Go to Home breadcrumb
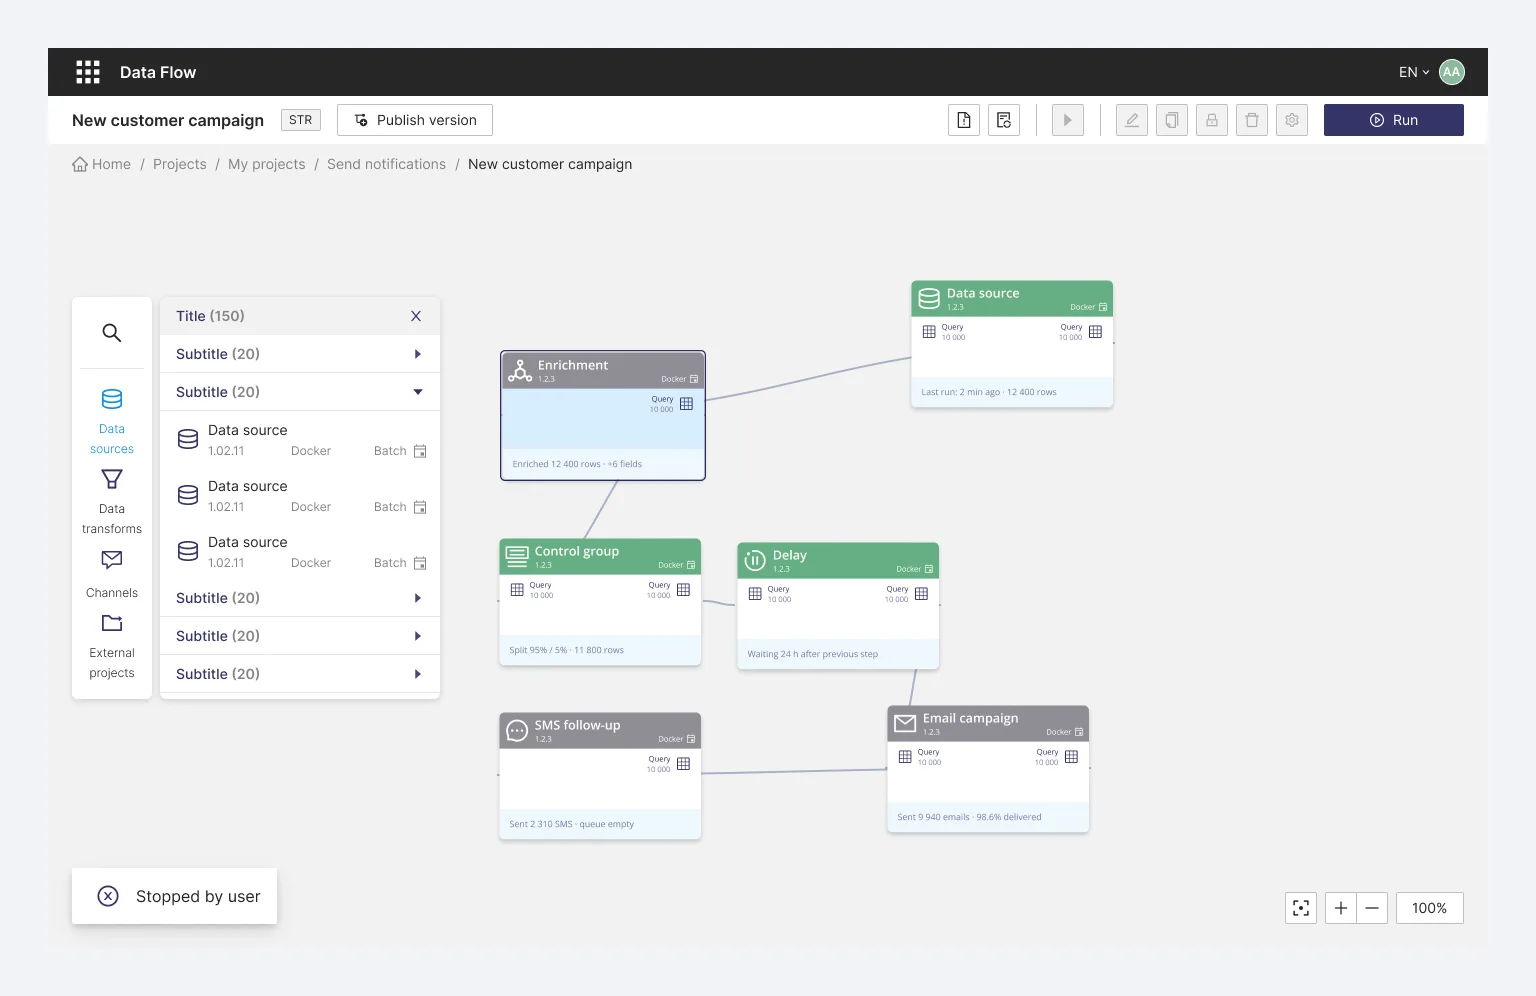 pos(102,164)
